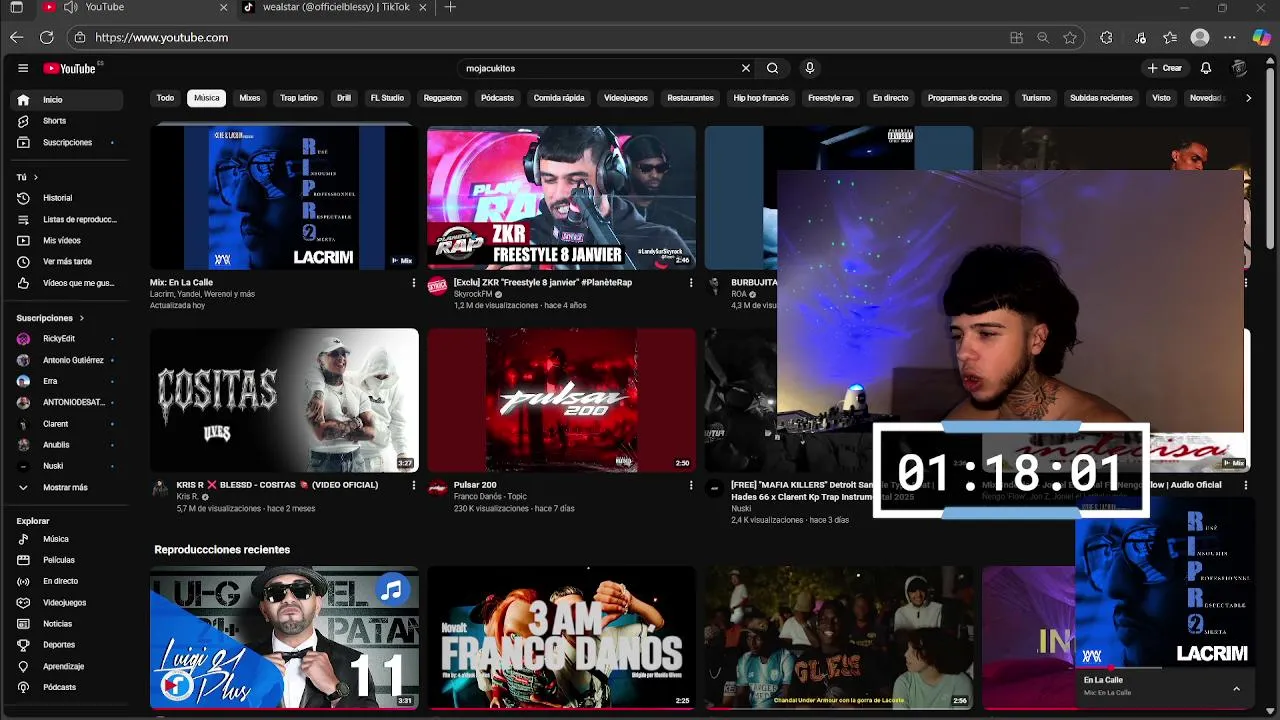Open Ver más tarde
The image size is (1280, 720).
coord(67,262)
